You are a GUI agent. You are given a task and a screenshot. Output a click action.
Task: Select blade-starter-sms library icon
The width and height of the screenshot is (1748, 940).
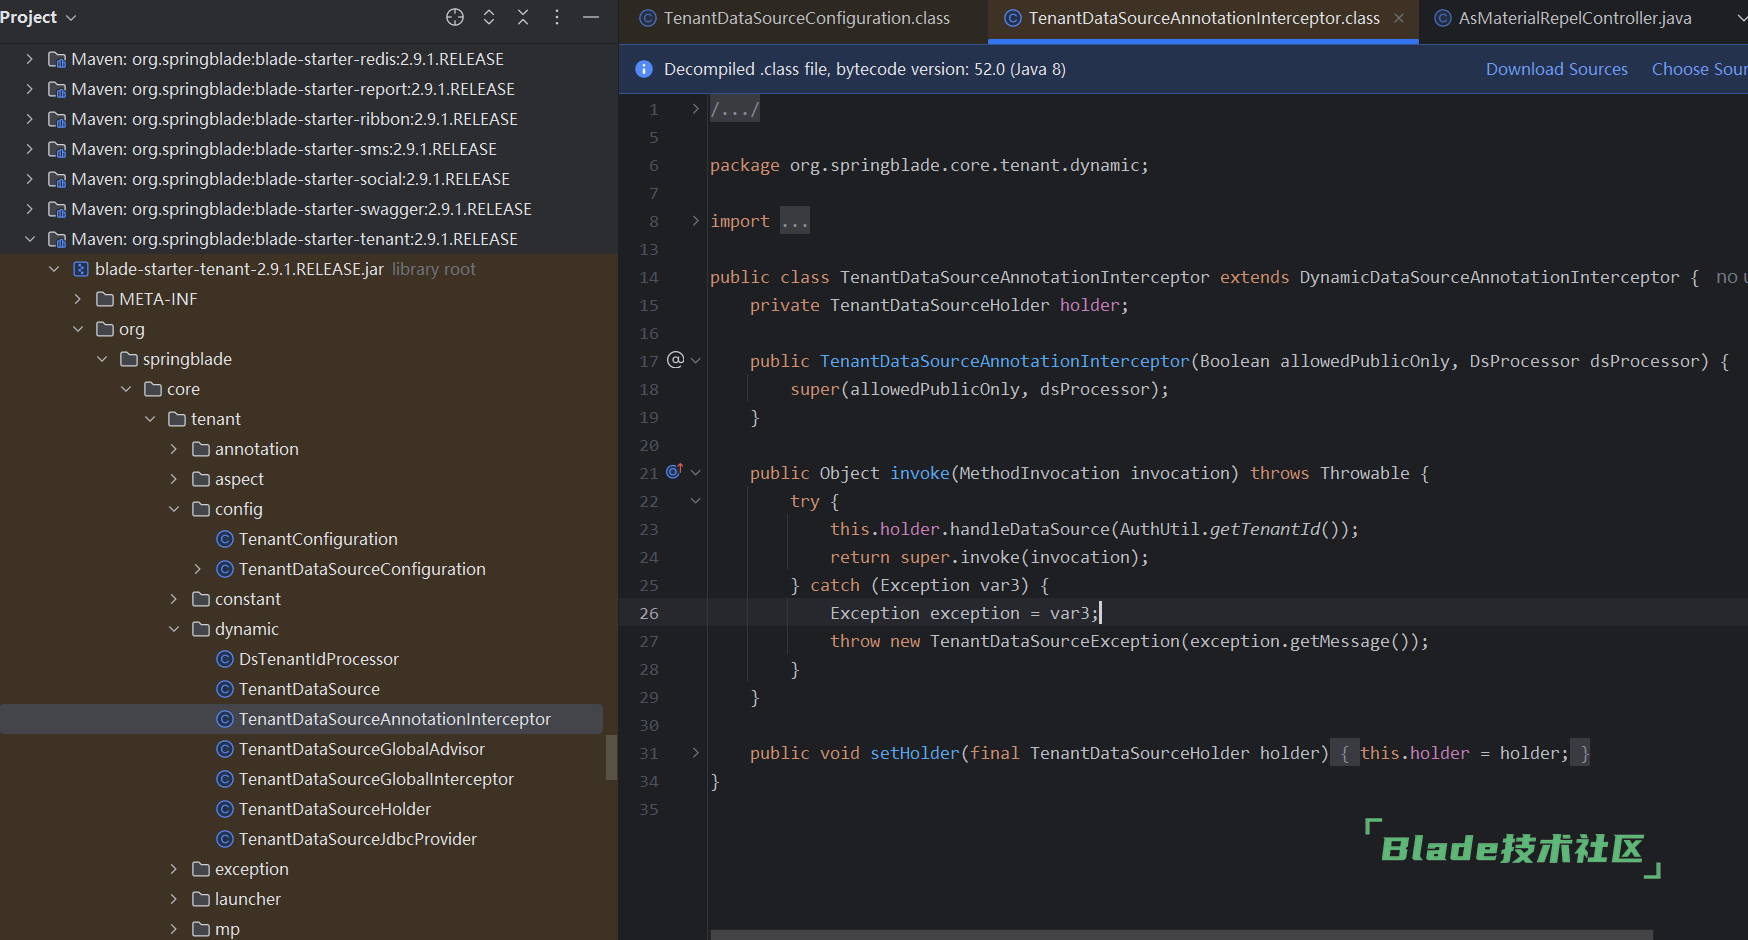57,149
